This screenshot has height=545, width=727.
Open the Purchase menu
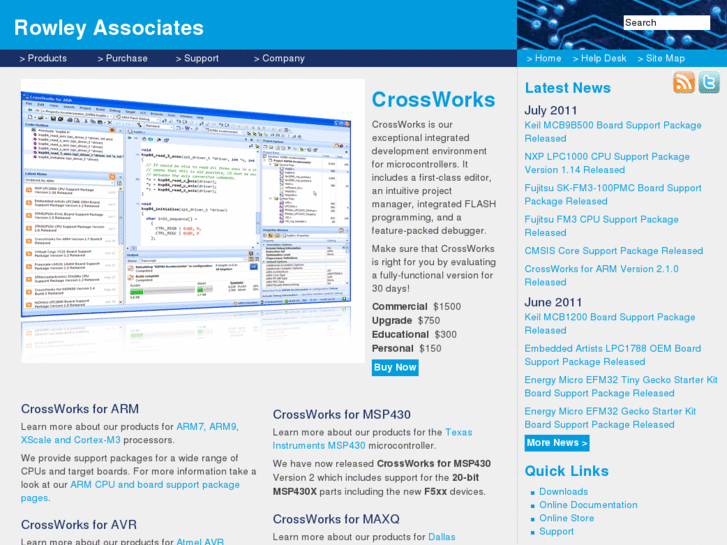pyautogui.click(x=122, y=58)
